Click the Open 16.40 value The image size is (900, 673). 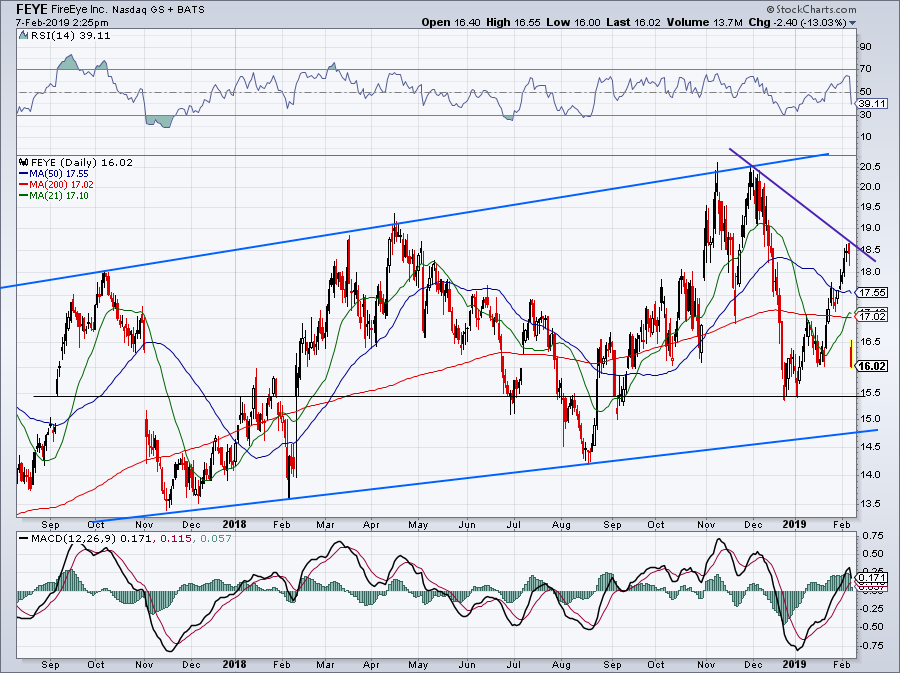(x=450, y=22)
